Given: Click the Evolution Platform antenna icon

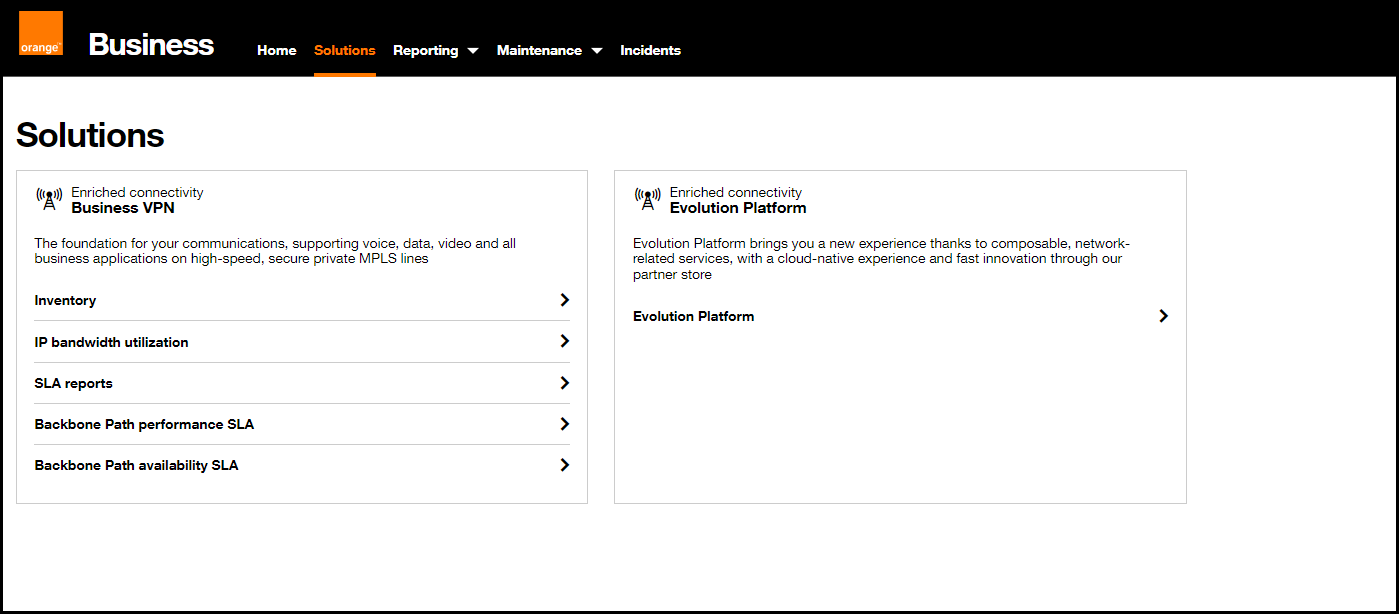Looking at the screenshot, I should [x=647, y=199].
